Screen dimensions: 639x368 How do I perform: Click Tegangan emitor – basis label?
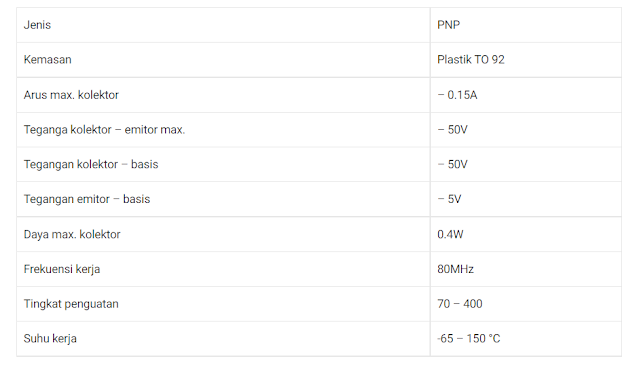(x=87, y=199)
